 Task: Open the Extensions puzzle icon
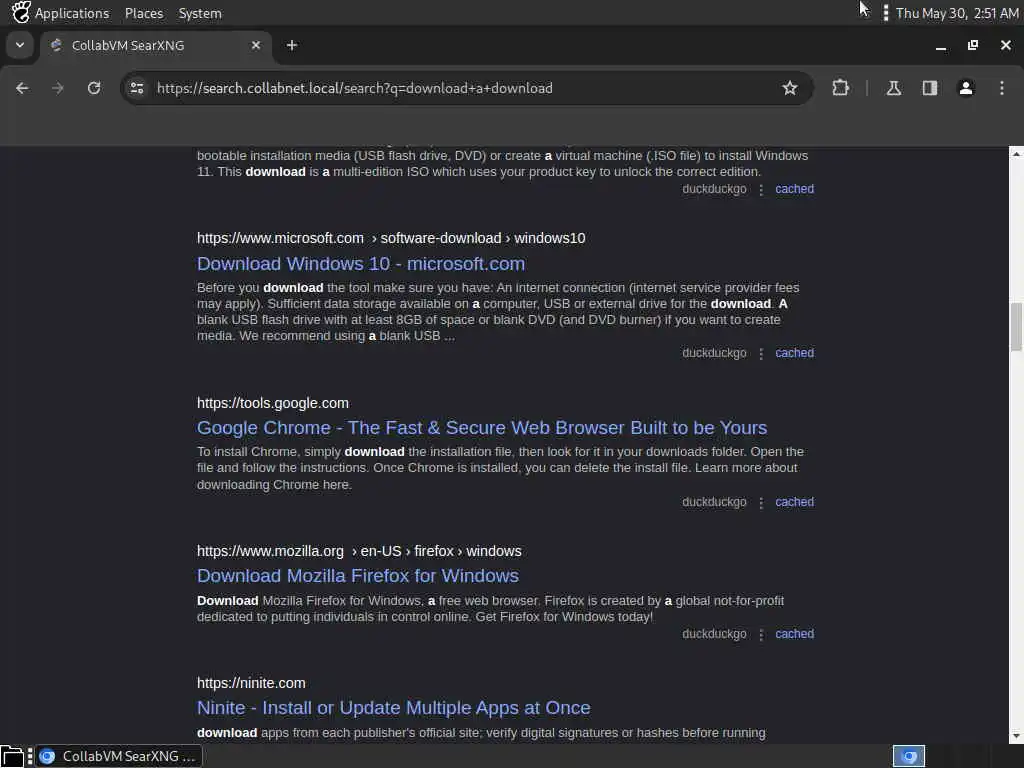point(840,88)
